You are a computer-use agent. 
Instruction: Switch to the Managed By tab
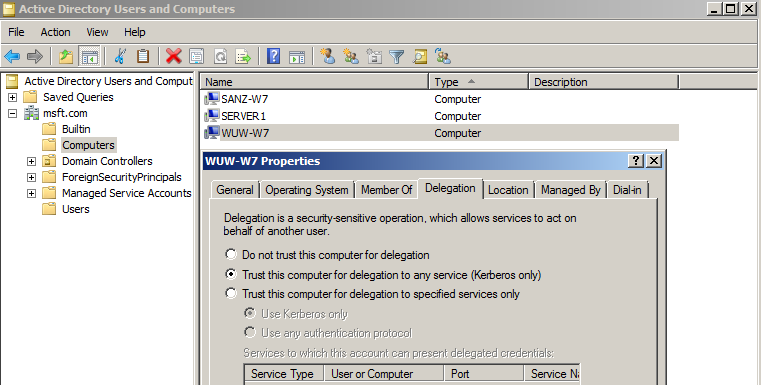click(x=571, y=190)
